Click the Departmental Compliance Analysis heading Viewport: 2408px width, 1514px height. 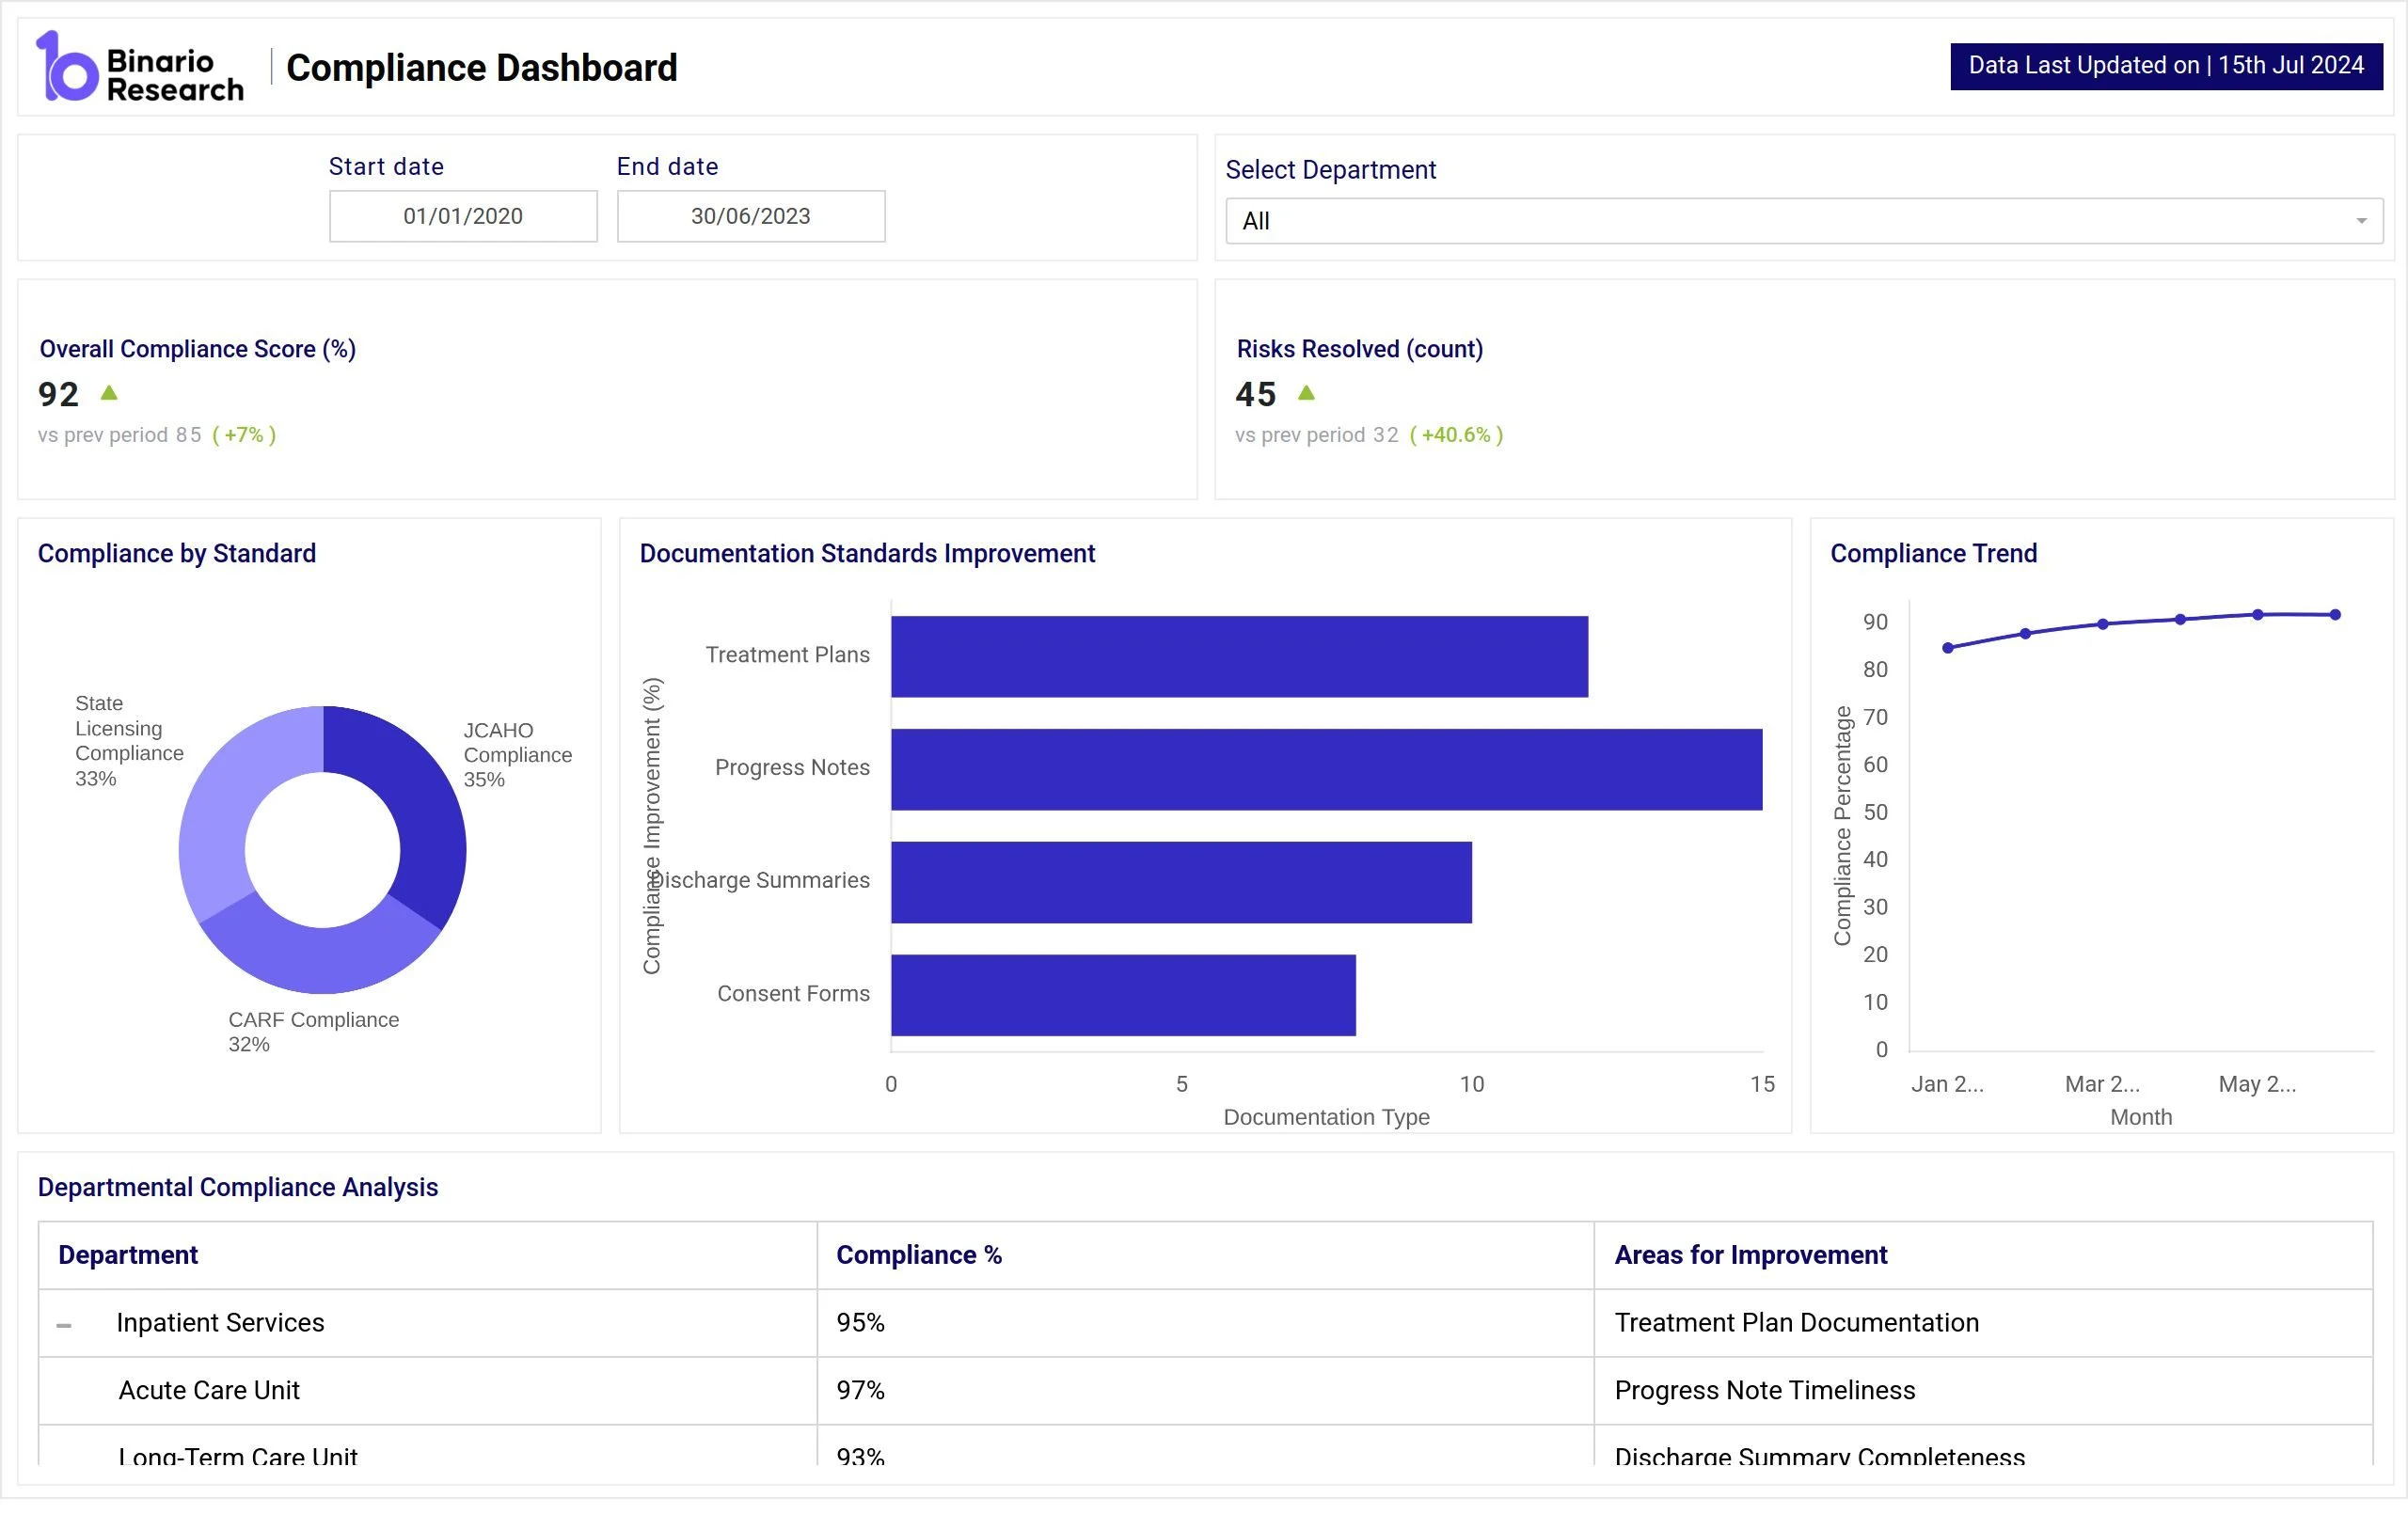238,1187
